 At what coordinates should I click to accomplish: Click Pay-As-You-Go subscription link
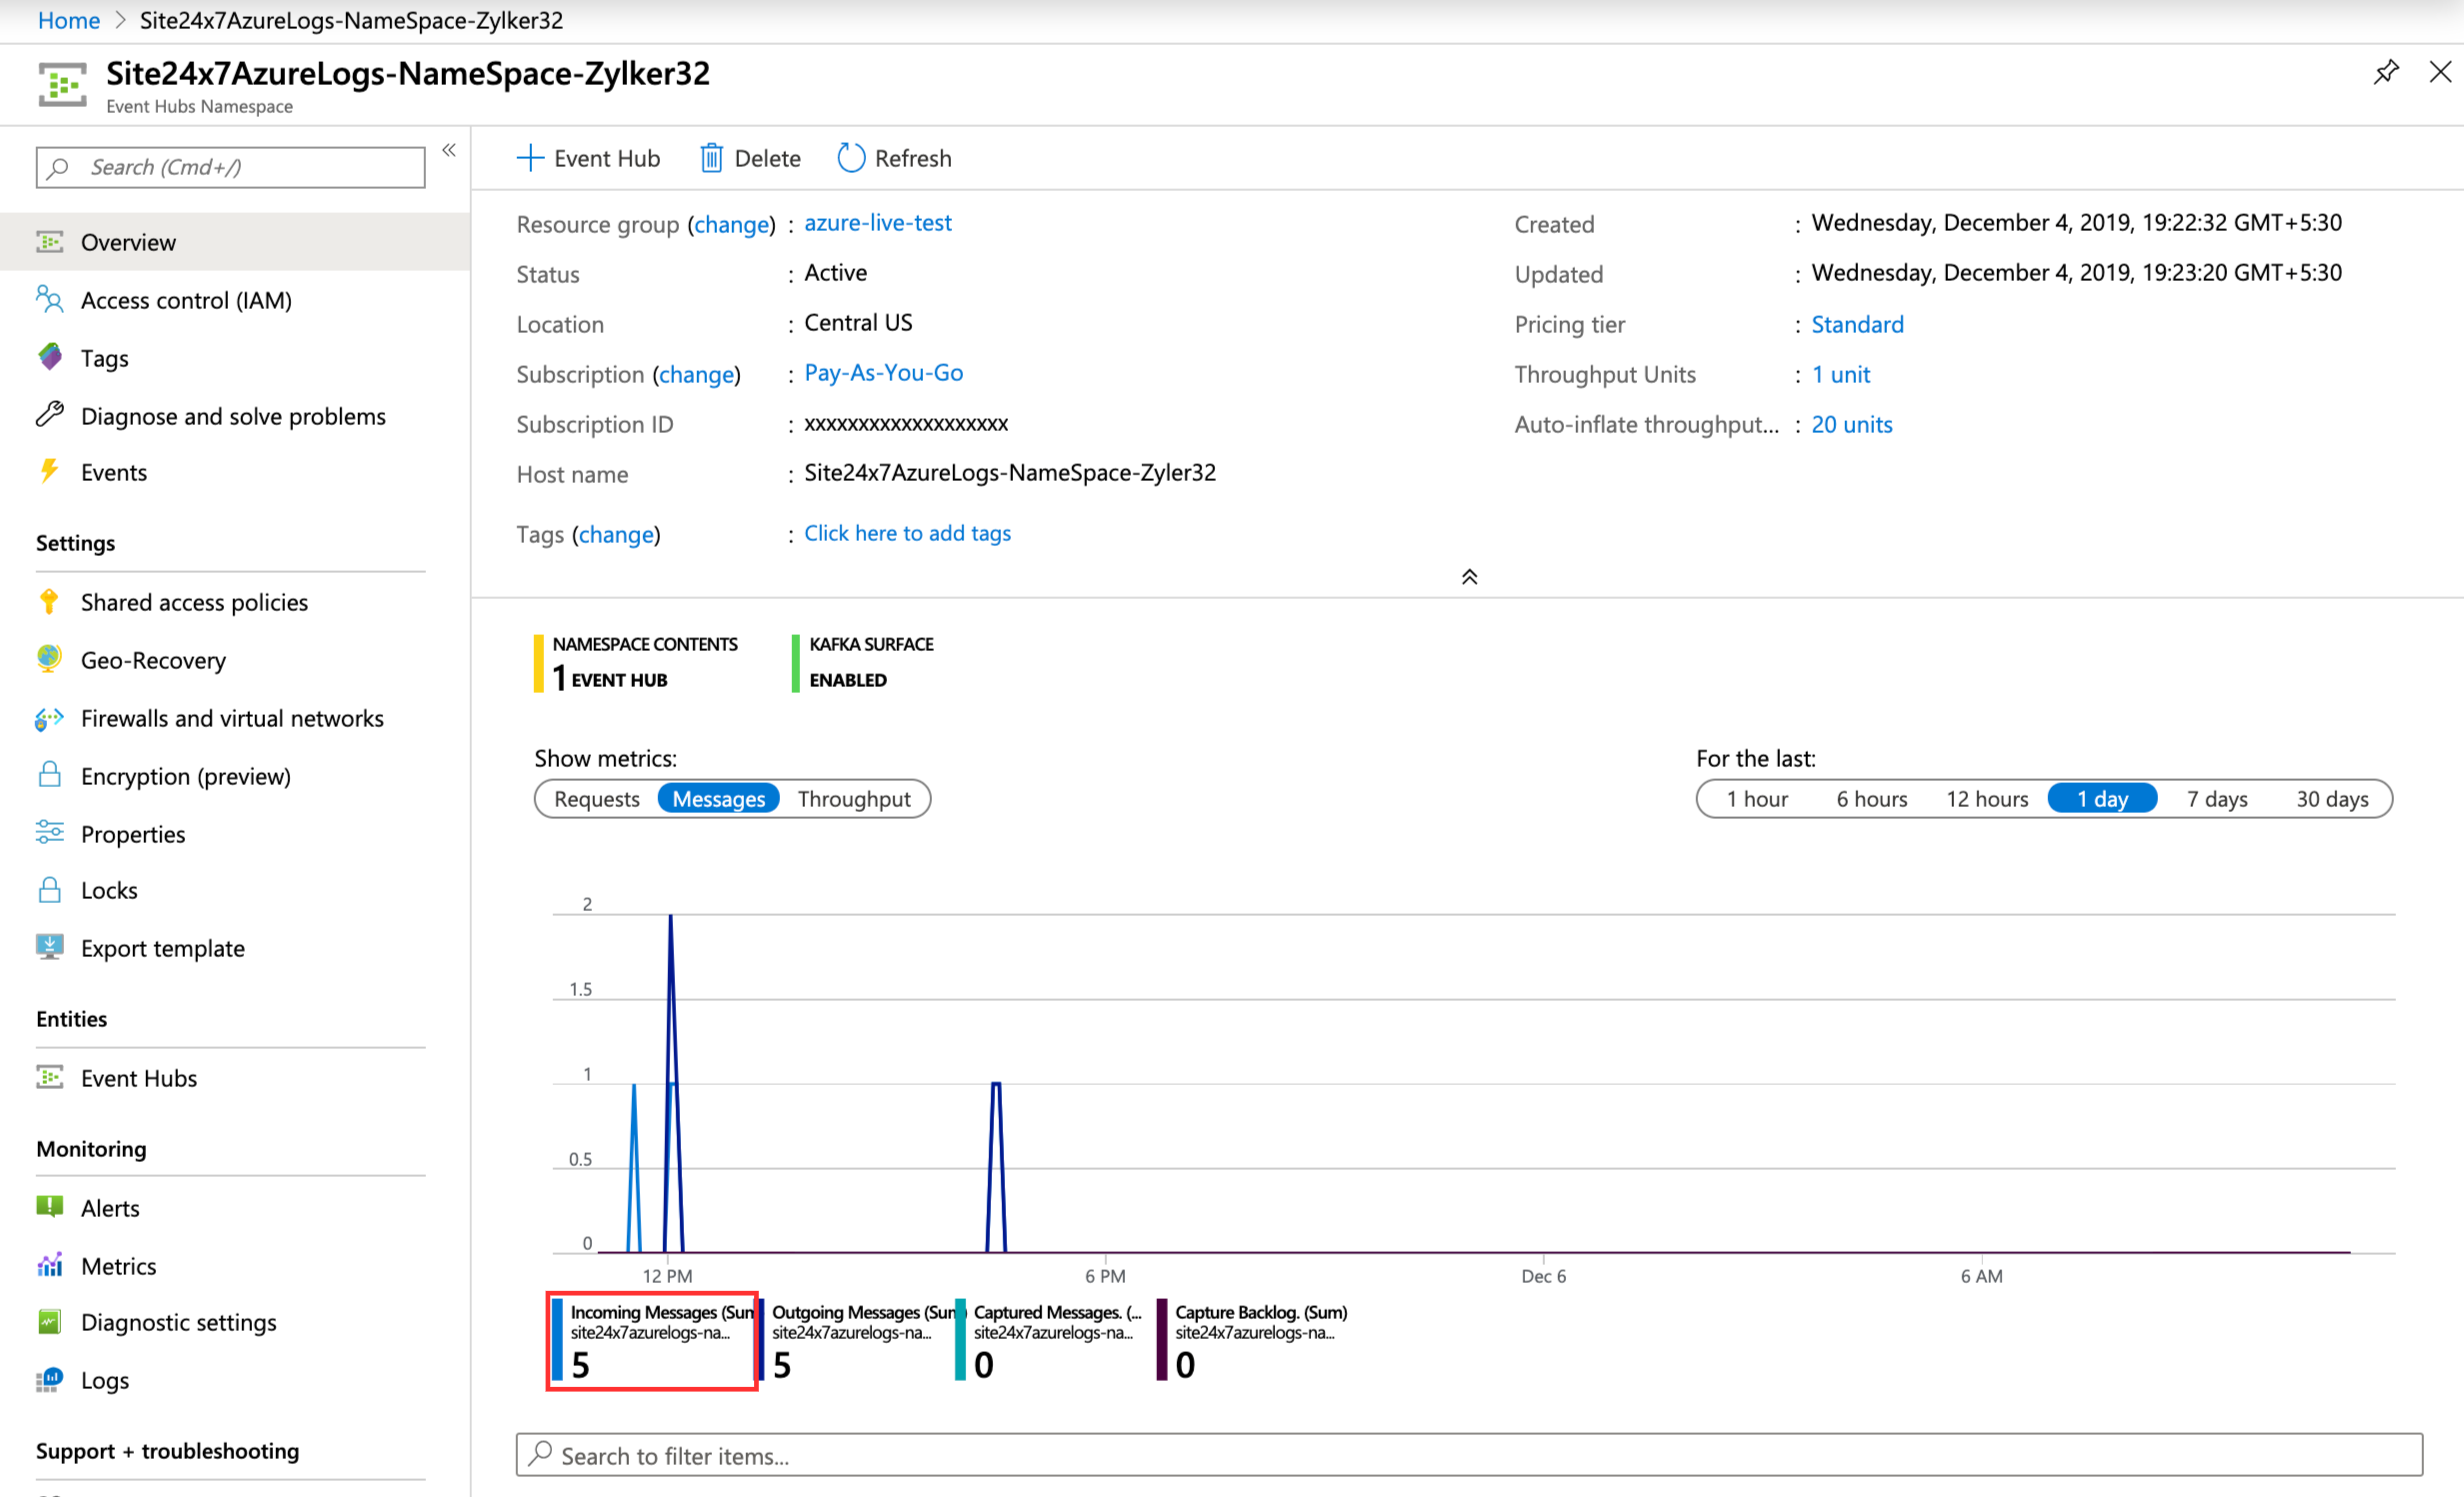point(884,371)
